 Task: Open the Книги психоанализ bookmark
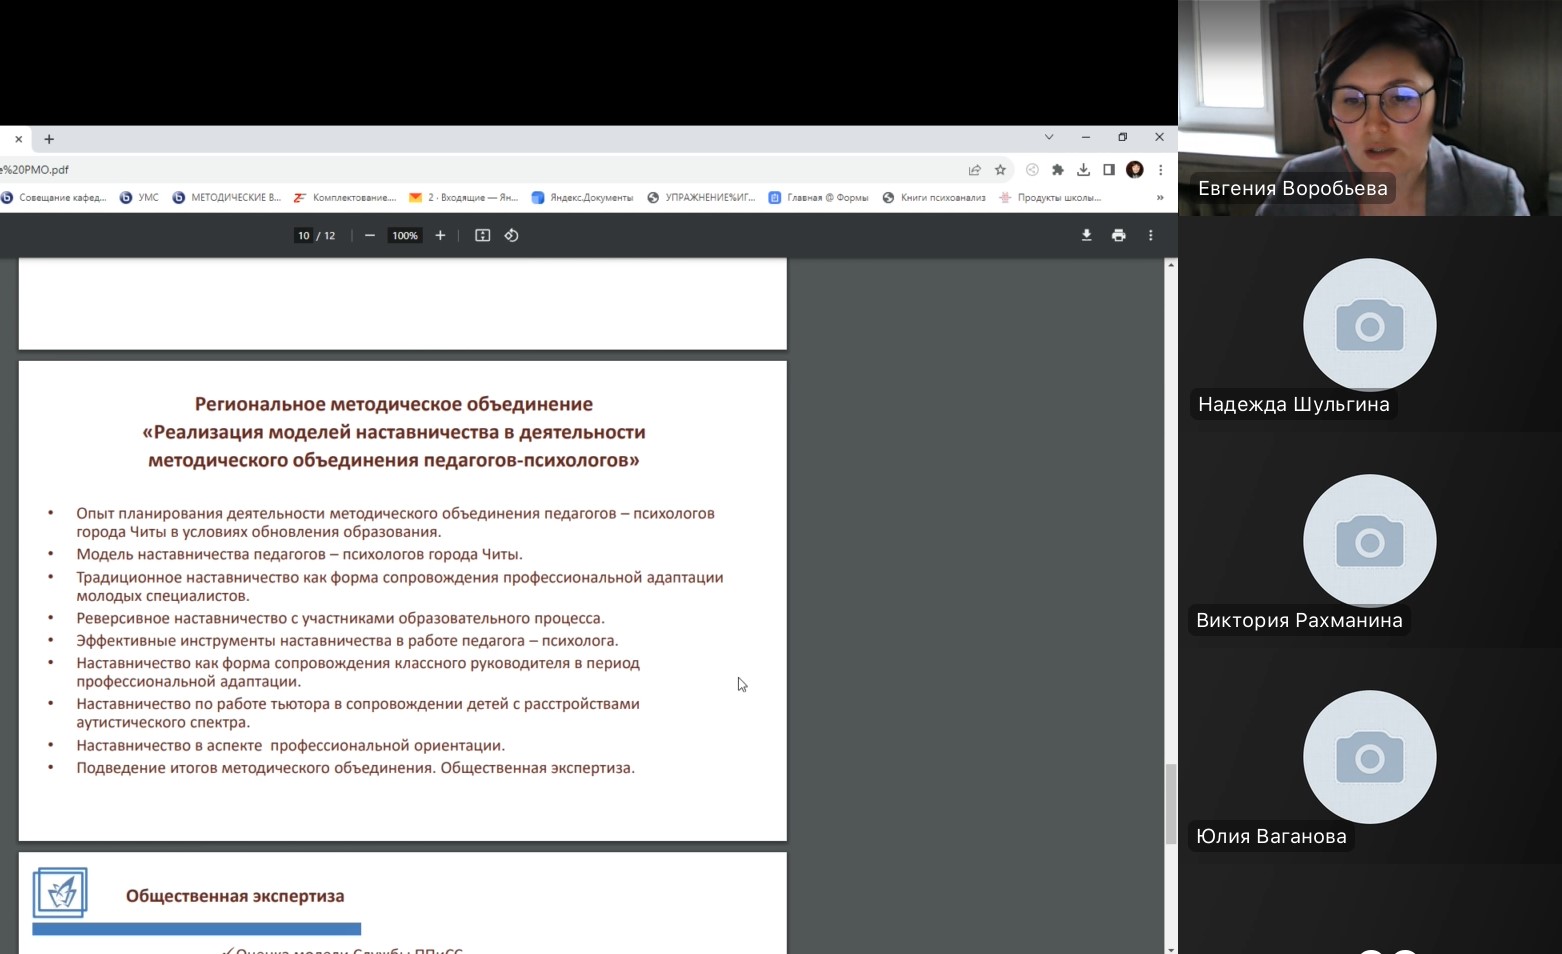[x=934, y=198]
